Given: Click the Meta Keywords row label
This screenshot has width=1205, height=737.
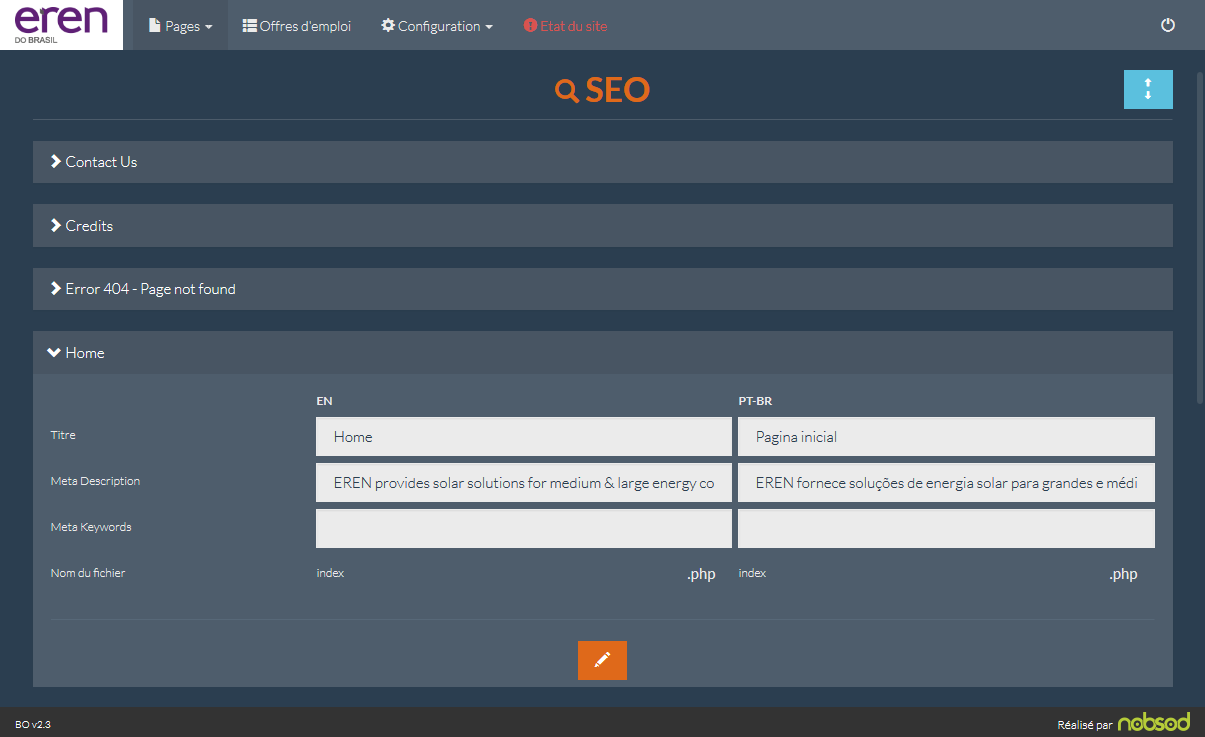Looking at the screenshot, I should click(x=91, y=527).
